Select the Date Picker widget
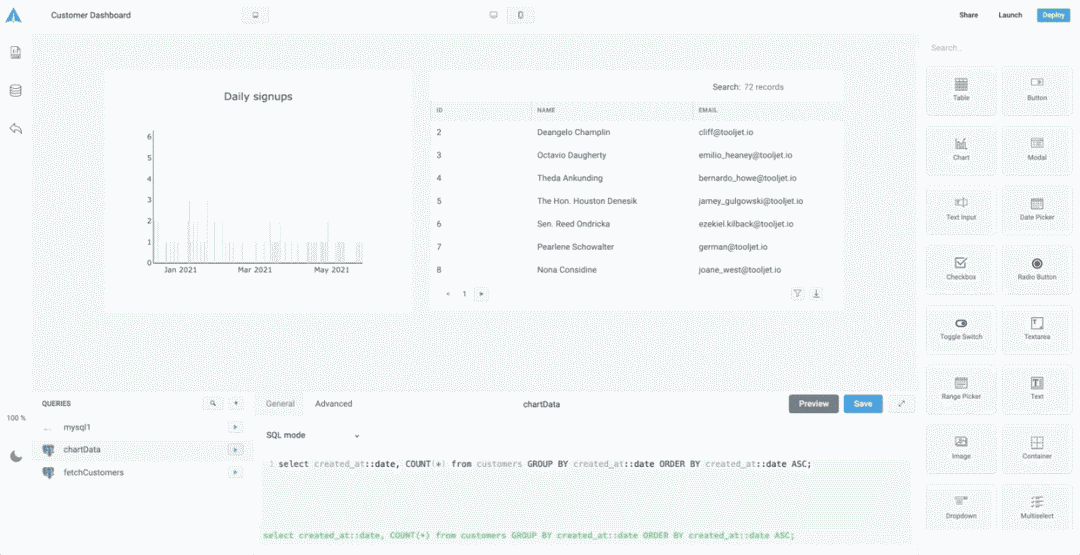1080x555 pixels. (1037, 209)
